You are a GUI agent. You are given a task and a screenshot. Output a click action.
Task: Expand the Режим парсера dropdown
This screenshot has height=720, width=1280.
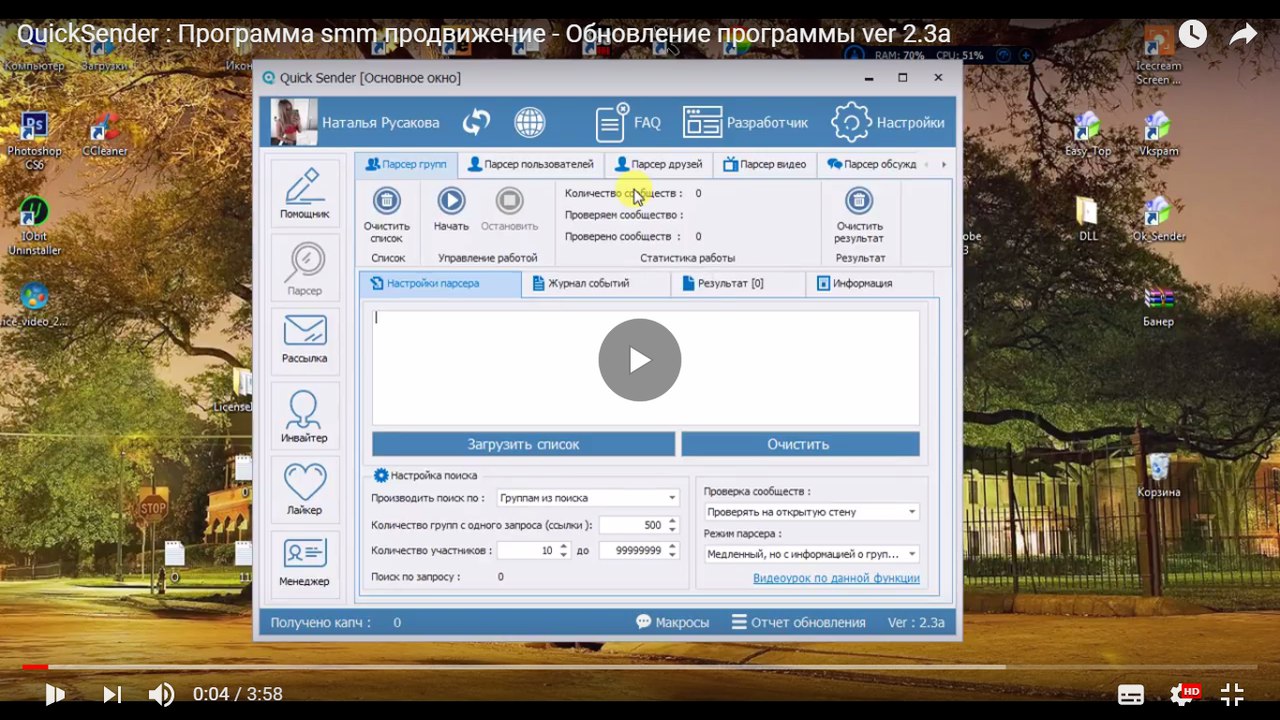[810, 554]
